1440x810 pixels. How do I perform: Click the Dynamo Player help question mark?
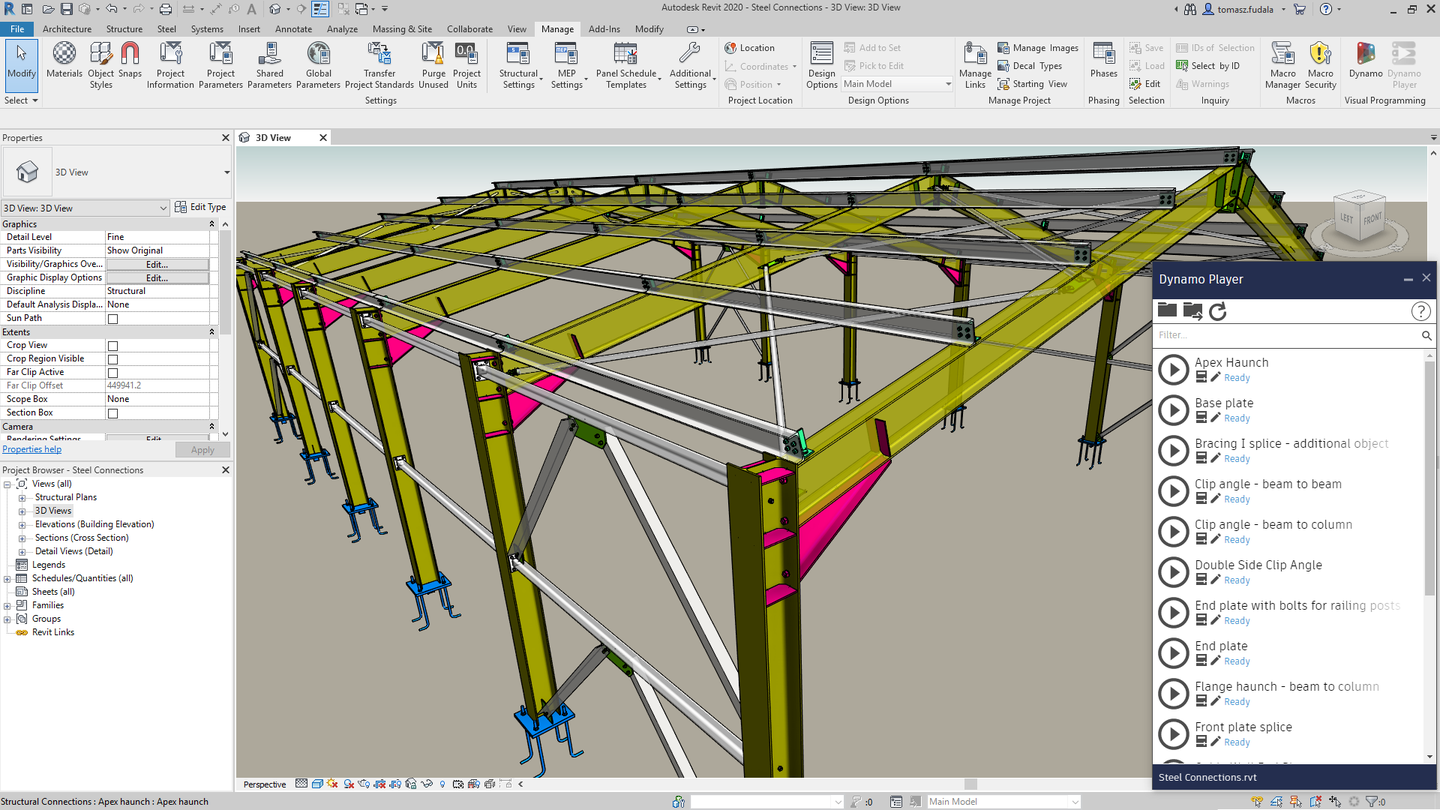coord(1421,311)
